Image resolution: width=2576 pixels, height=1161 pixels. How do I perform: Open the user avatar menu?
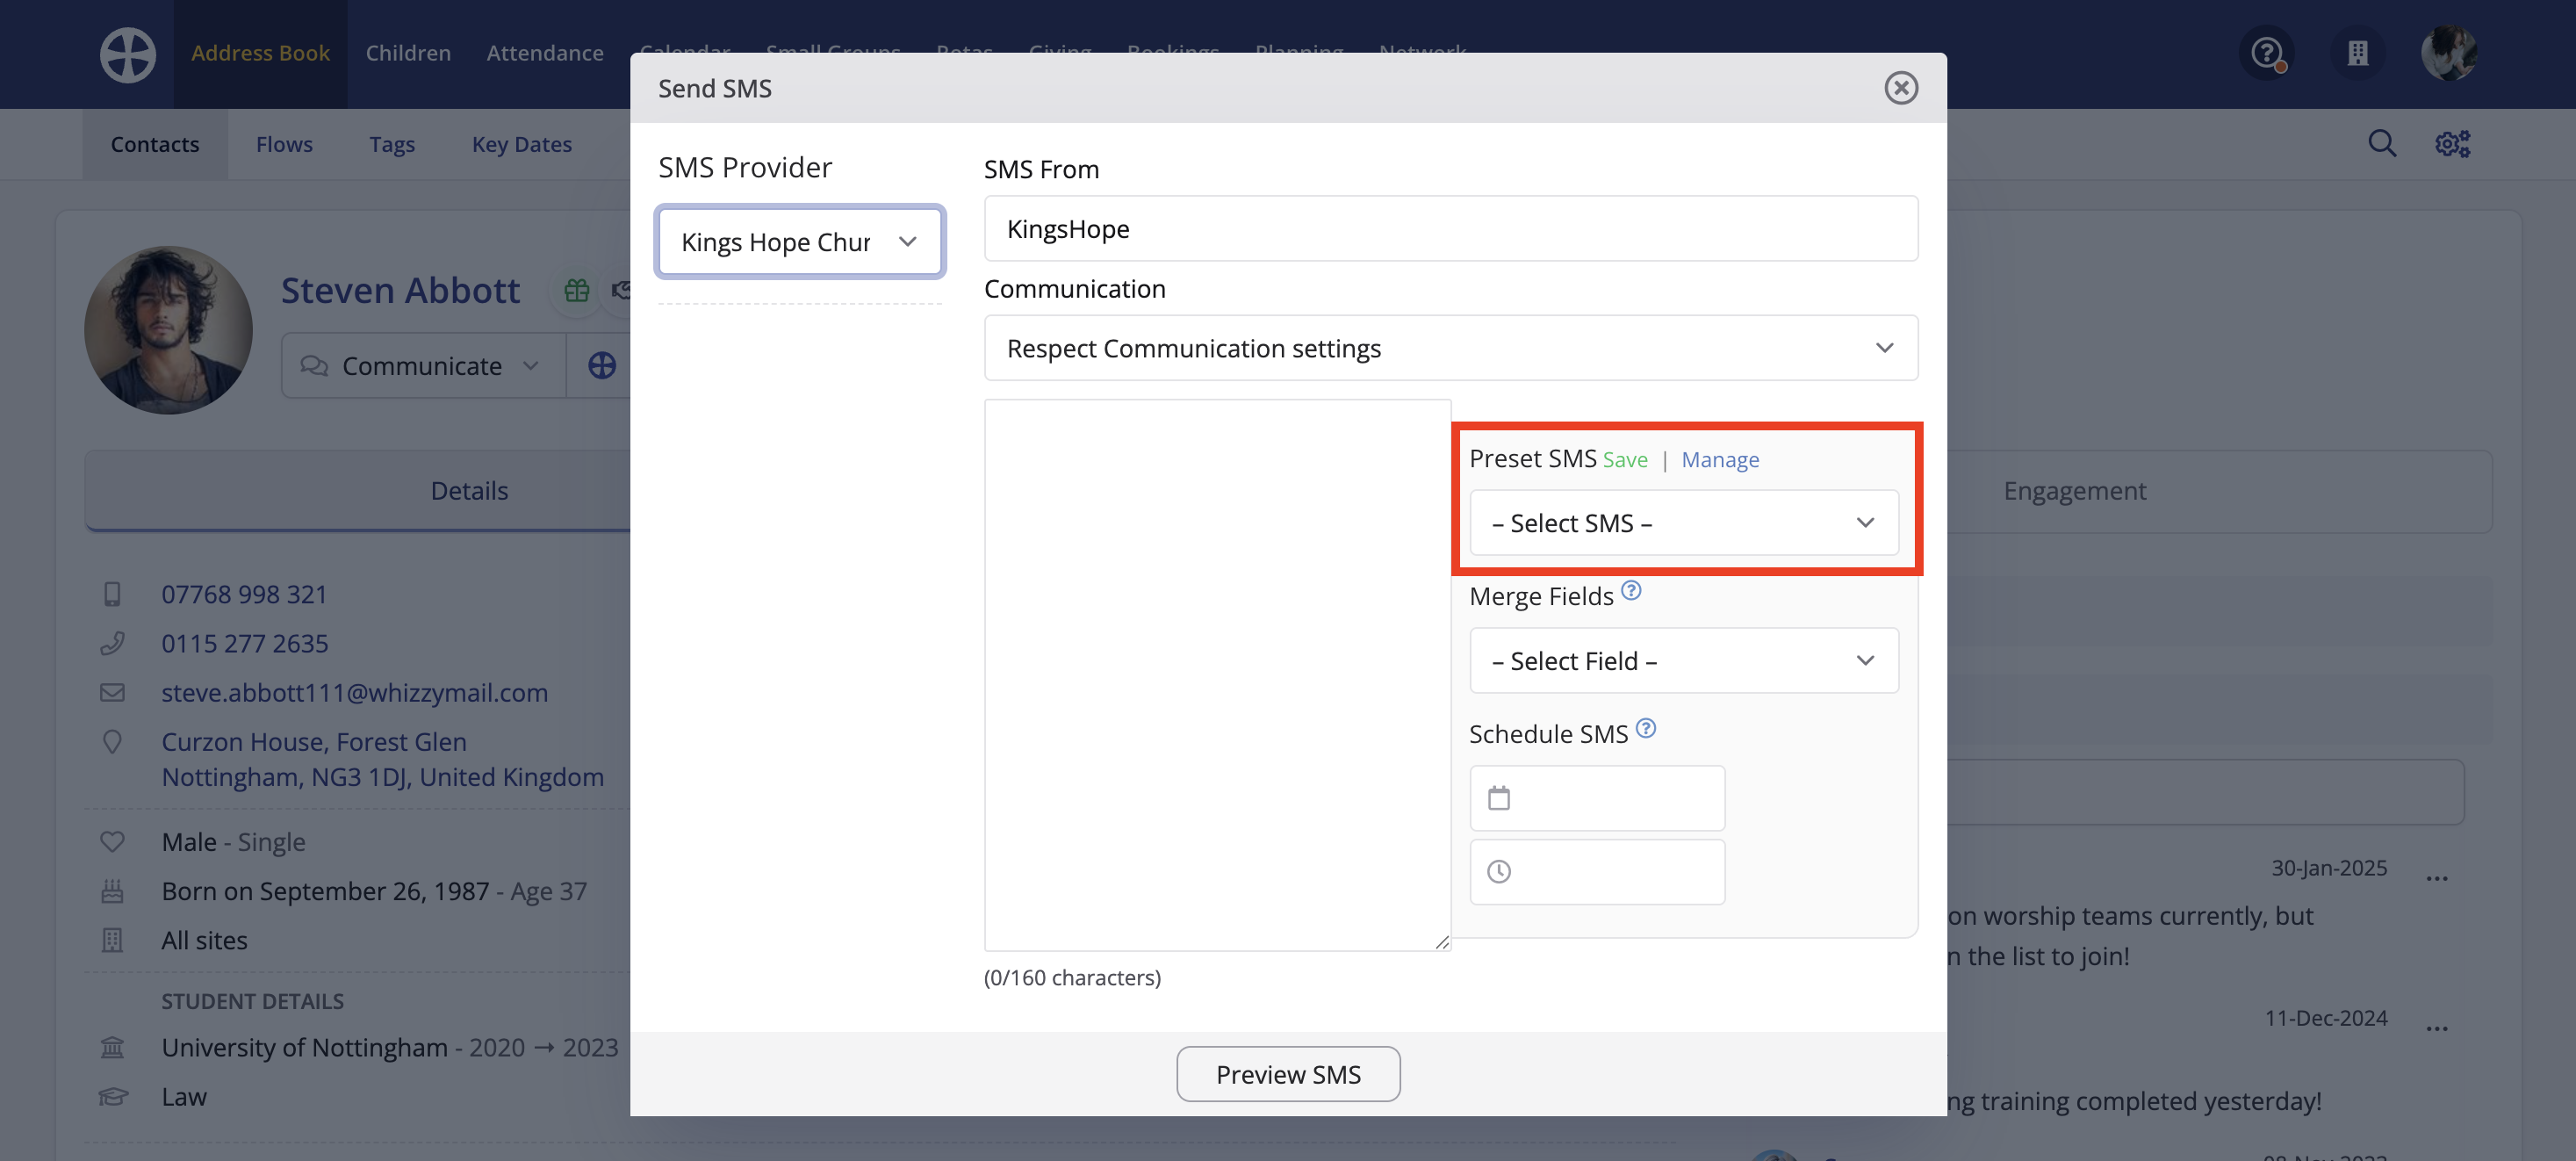[2449, 53]
